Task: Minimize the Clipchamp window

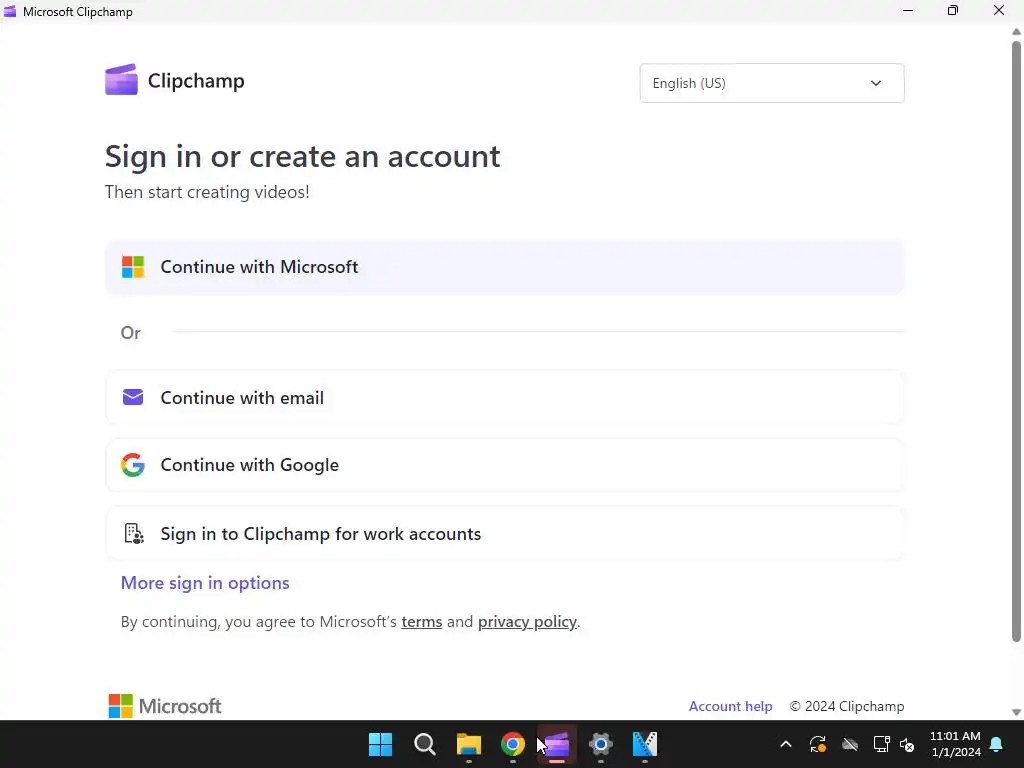Action: pos(908,10)
